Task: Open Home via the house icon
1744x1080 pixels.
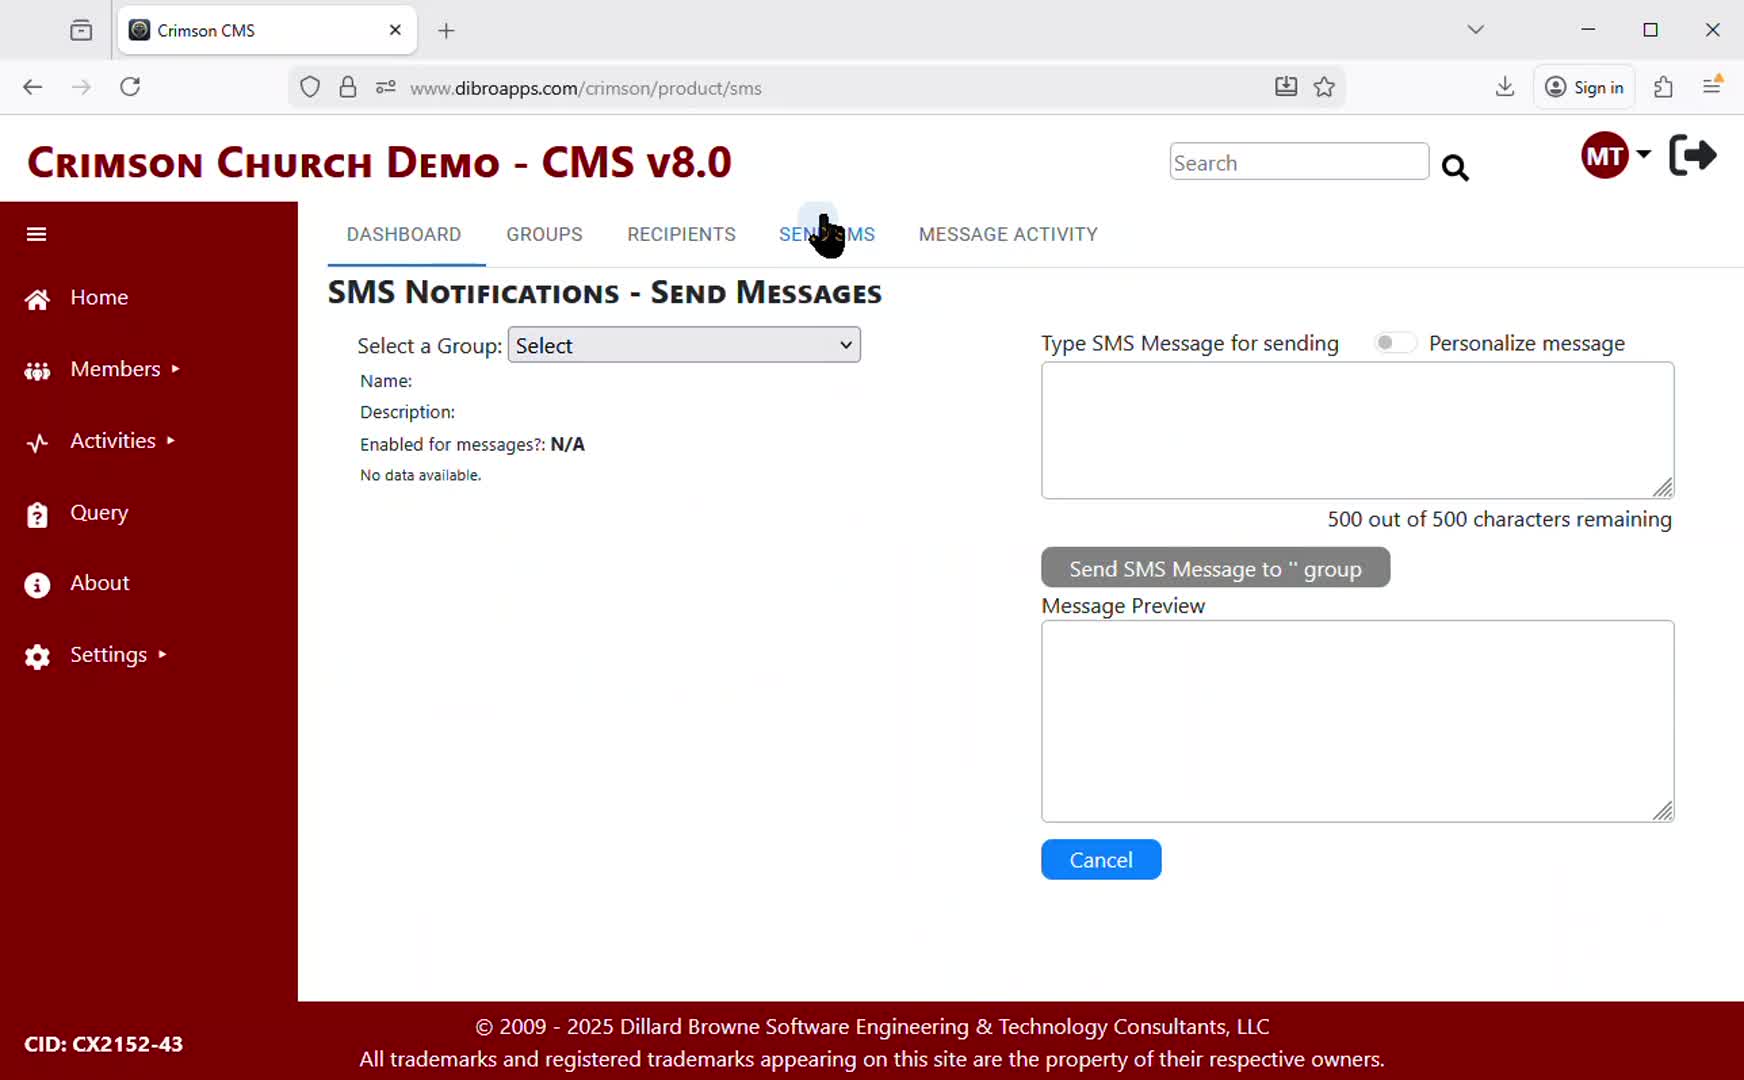Action: pos(37,299)
